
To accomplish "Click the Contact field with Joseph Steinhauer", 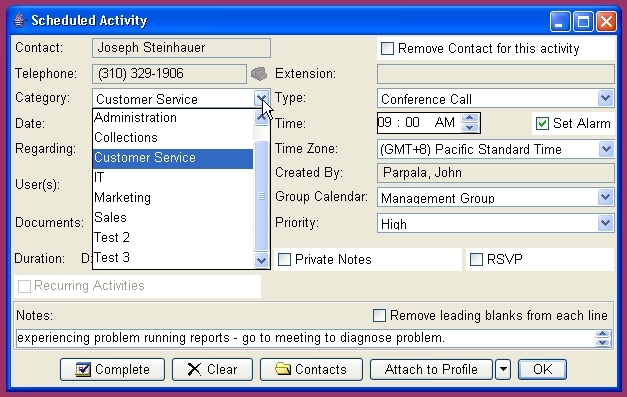I will [x=181, y=48].
